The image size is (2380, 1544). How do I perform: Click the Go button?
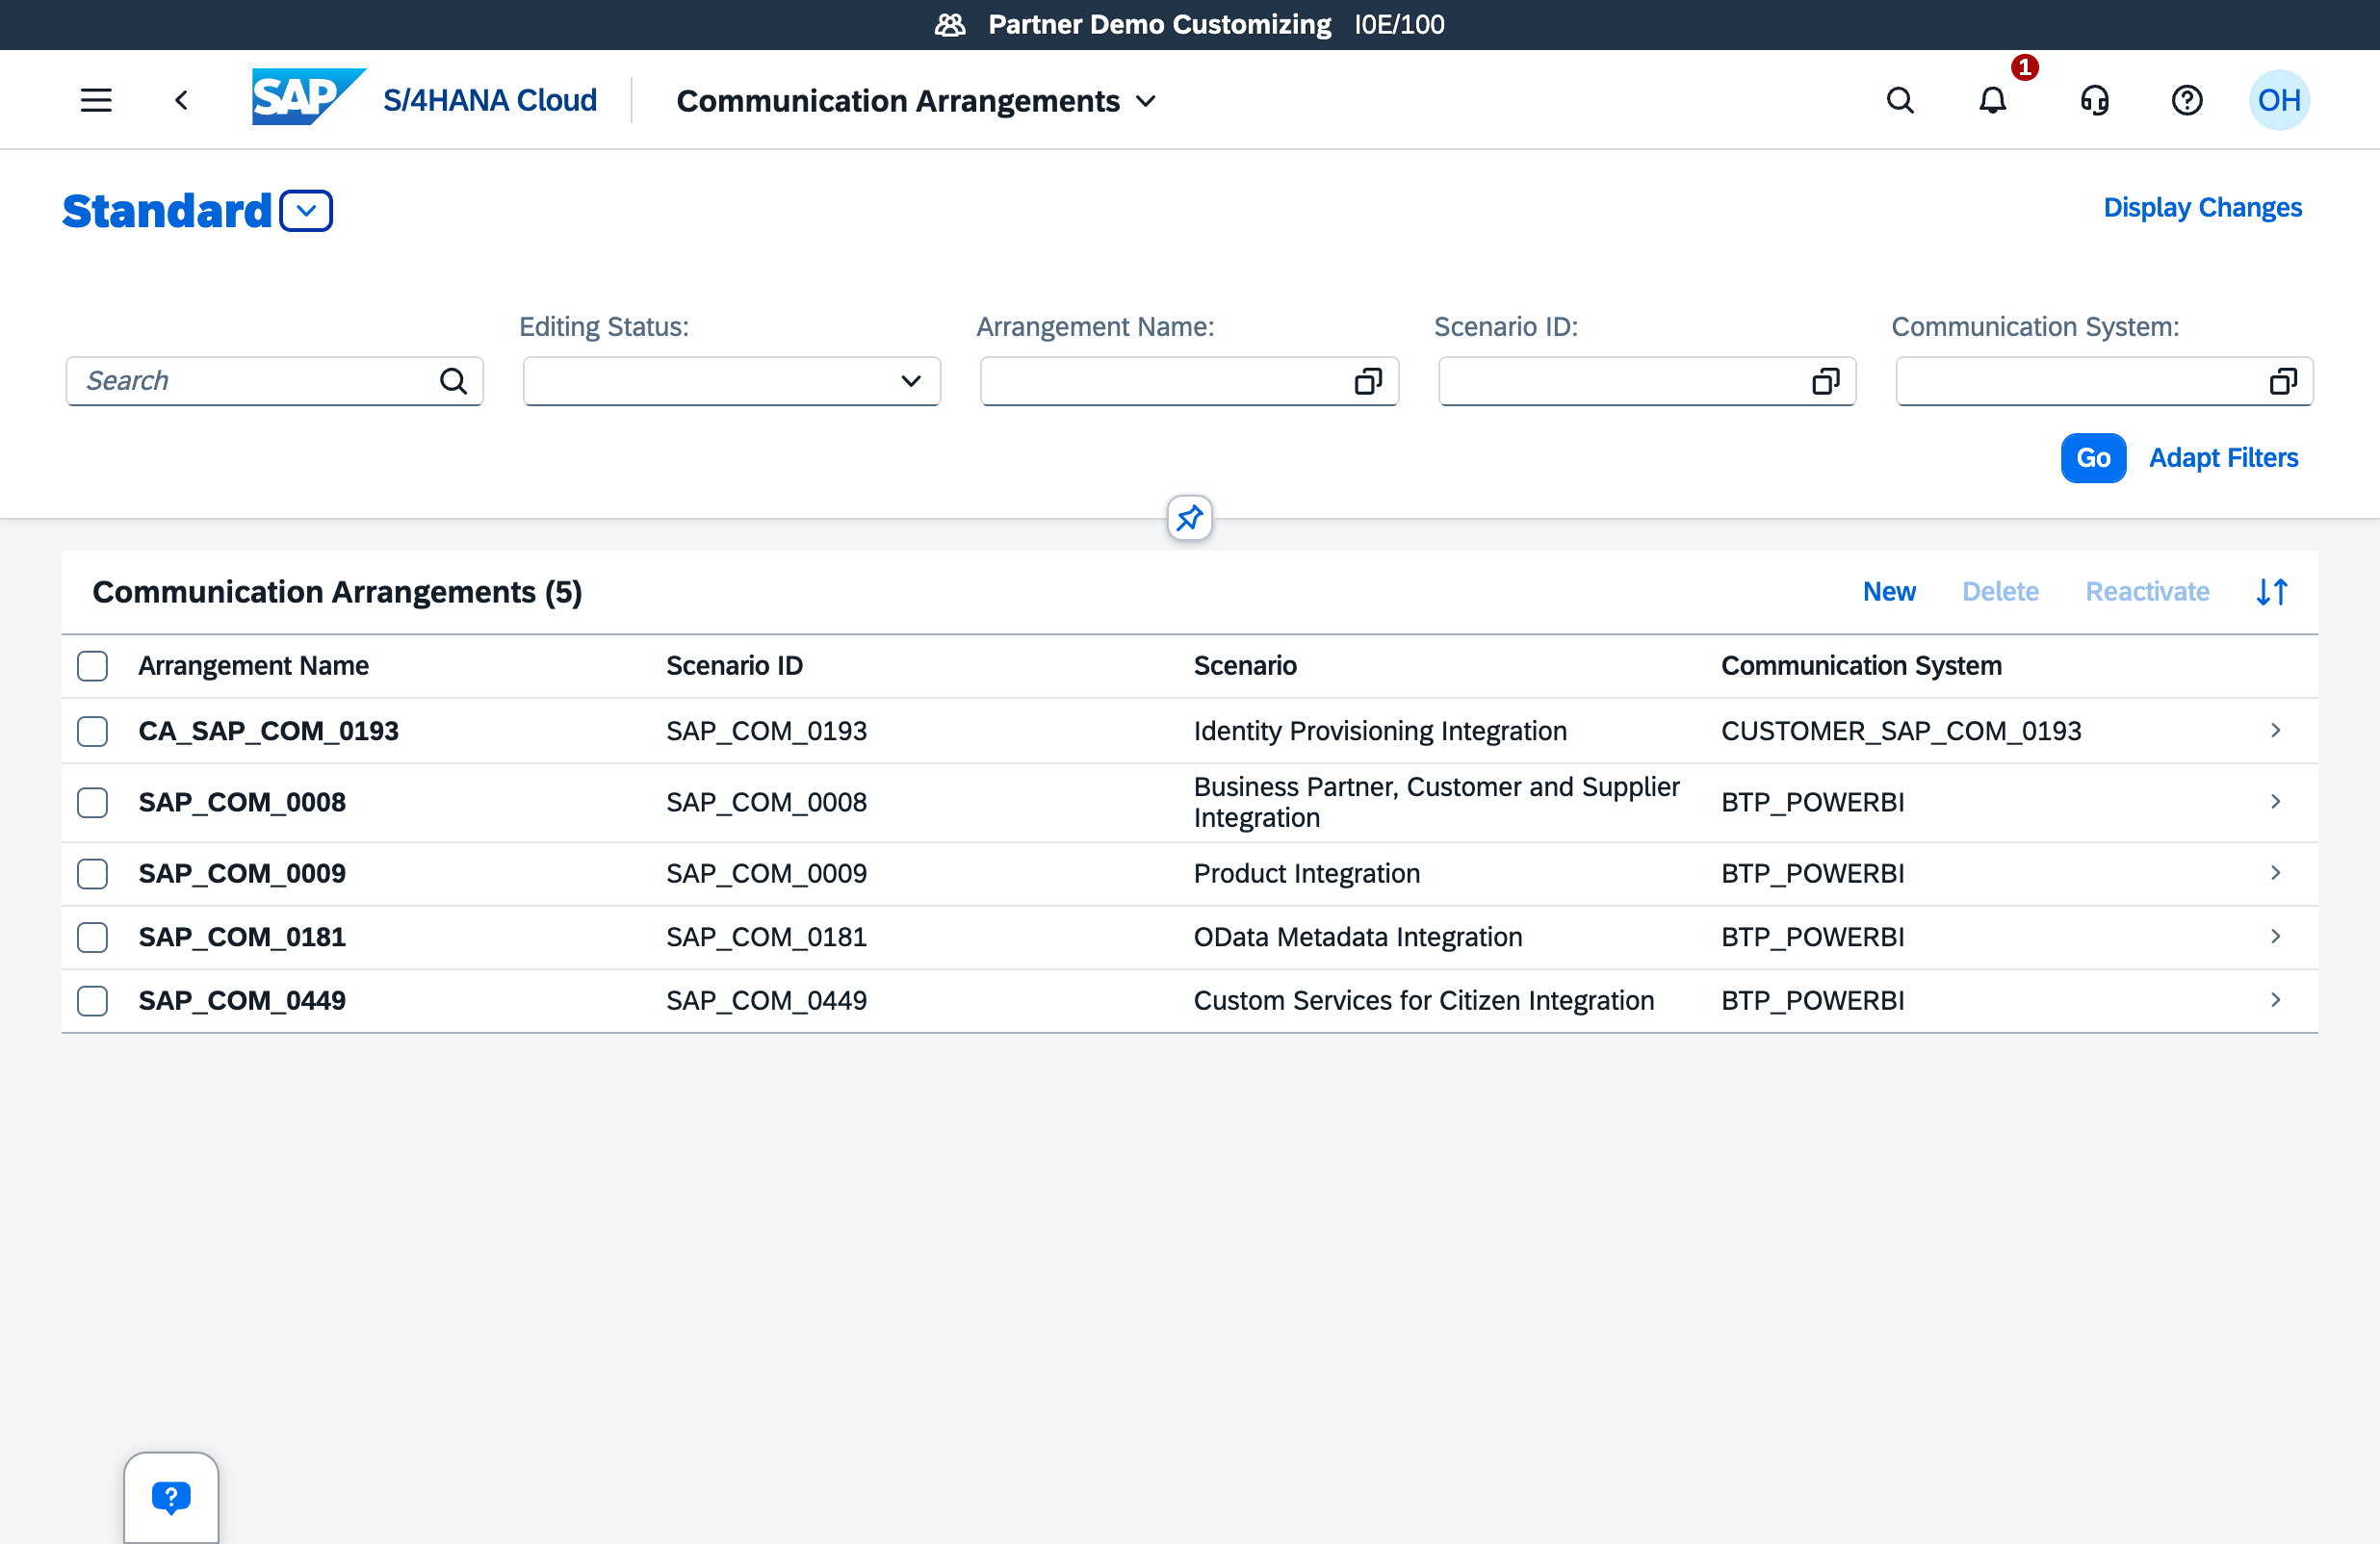[x=2093, y=458]
